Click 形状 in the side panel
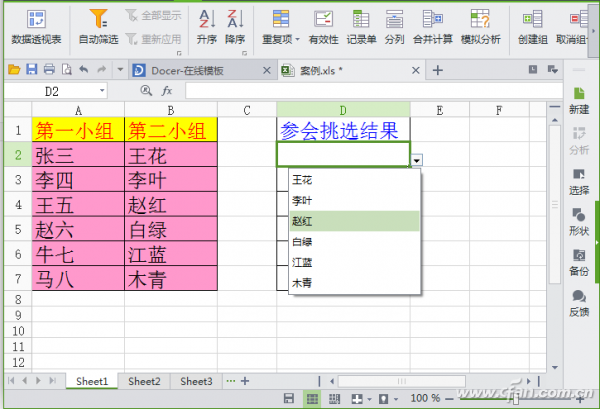600x409 pixels. tap(579, 222)
